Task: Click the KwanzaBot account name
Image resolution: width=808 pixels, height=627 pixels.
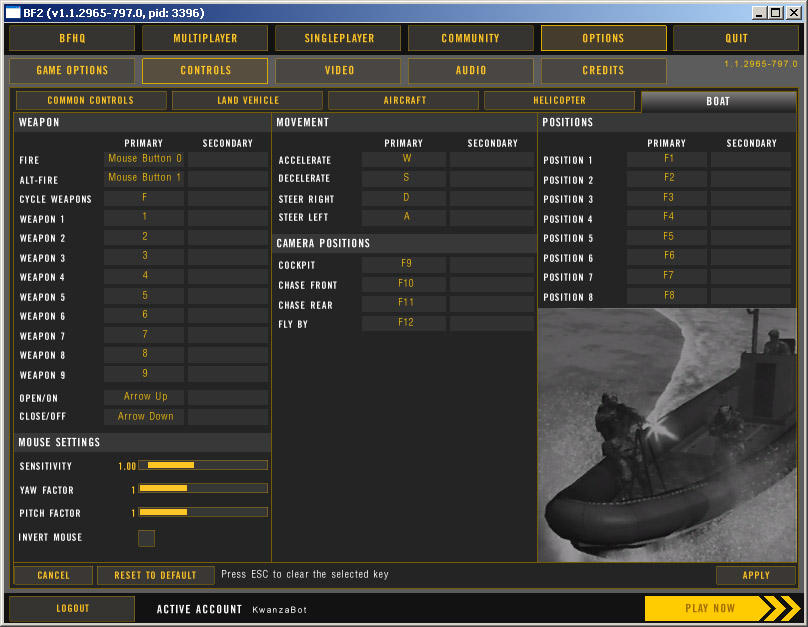Action: [x=279, y=610]
